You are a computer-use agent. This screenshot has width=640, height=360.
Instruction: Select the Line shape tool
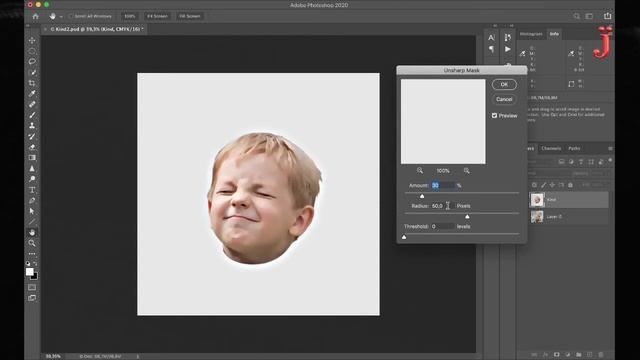(x=32, y=222)
